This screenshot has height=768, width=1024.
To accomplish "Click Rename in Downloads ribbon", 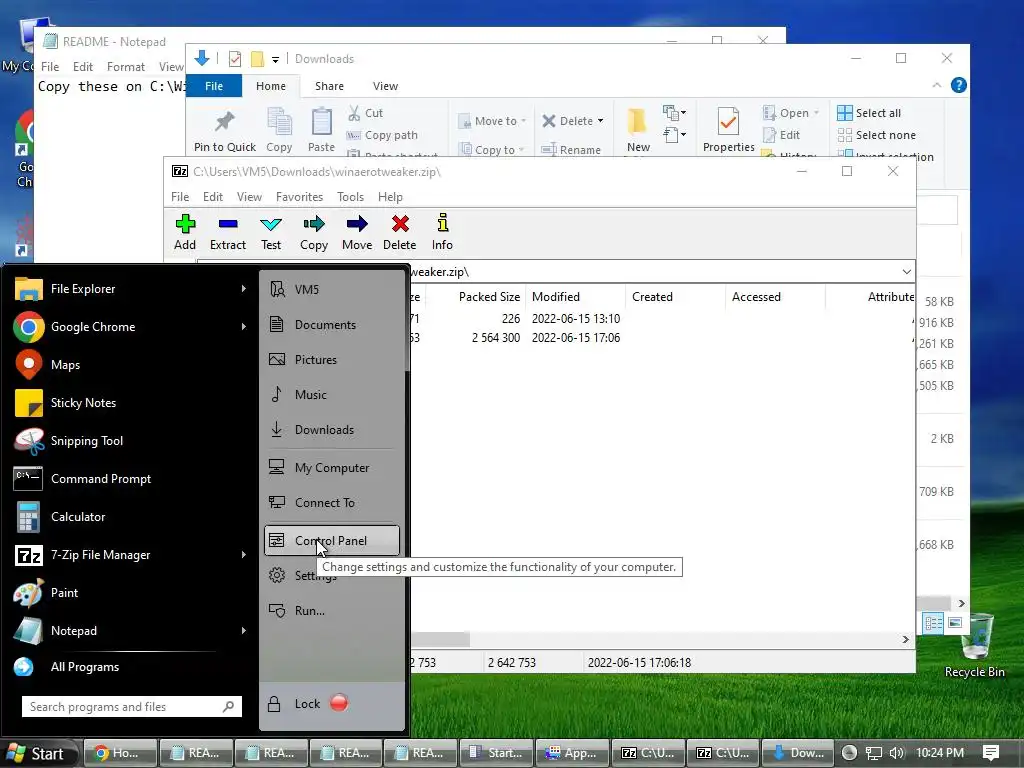I will click(571, 150).
